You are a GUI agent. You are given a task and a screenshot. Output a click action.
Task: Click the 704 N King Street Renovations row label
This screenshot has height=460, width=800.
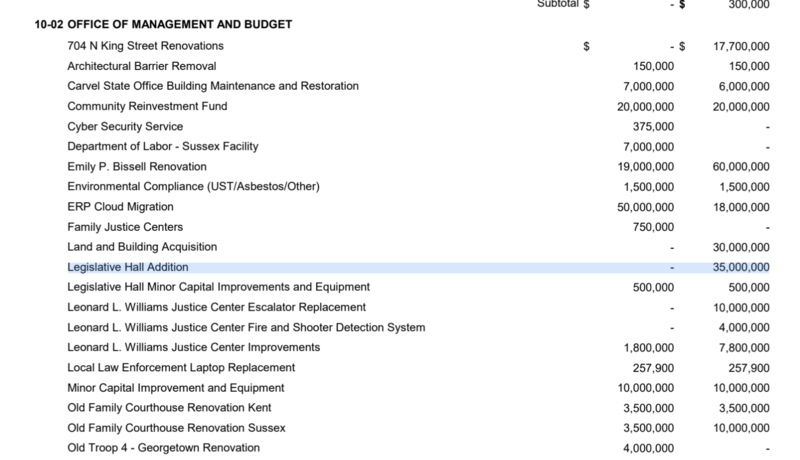tap(145, 46)
